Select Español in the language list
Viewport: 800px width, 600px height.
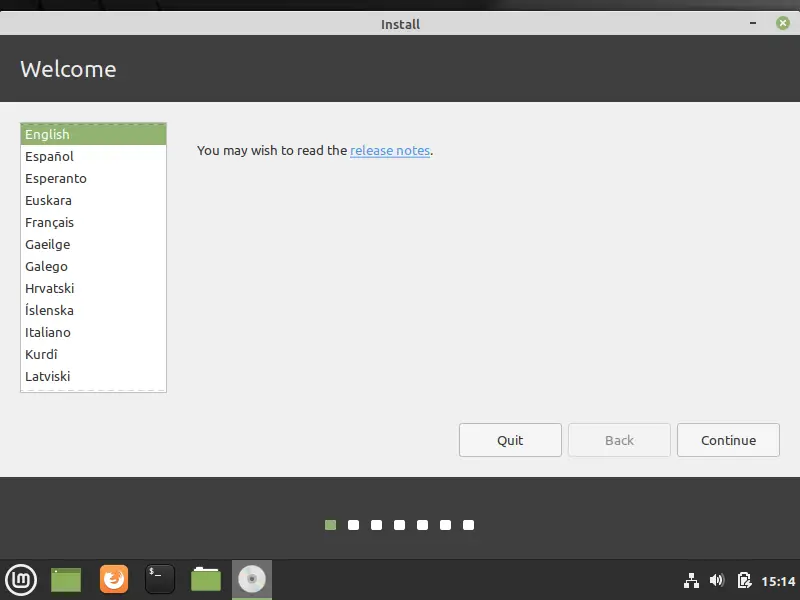tap(93, 156)
